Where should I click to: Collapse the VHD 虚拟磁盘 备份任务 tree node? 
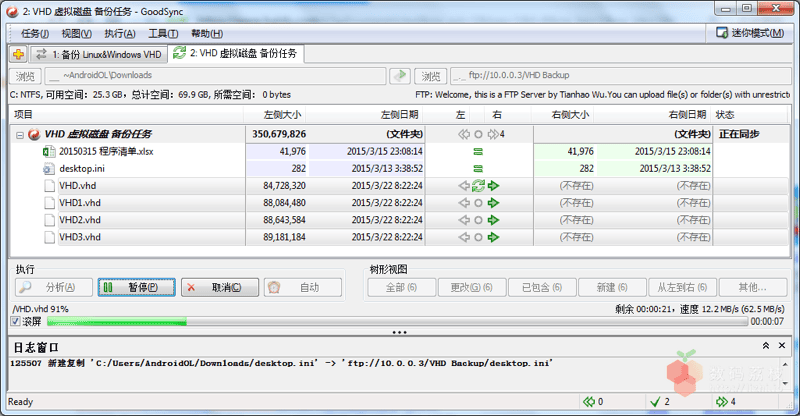point(19,135)
